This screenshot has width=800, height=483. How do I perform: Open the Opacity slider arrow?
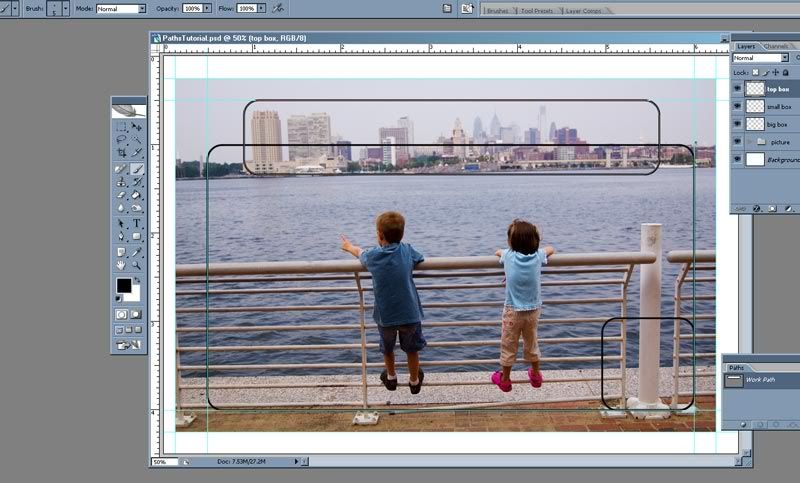coord(207,9)
